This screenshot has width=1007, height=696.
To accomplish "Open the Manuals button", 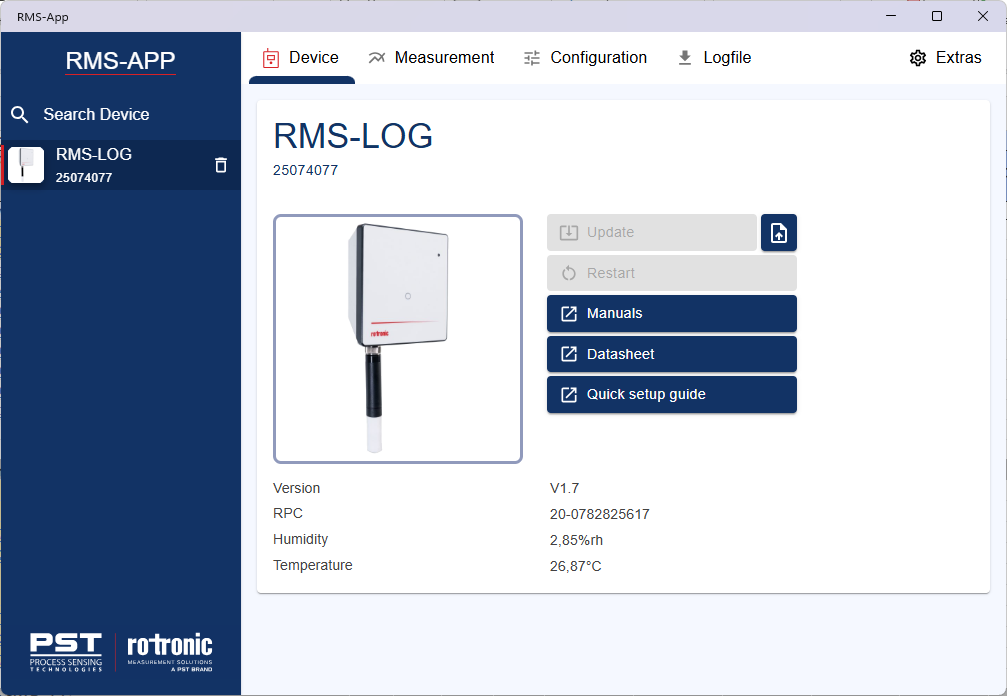I will pos(671,313).
